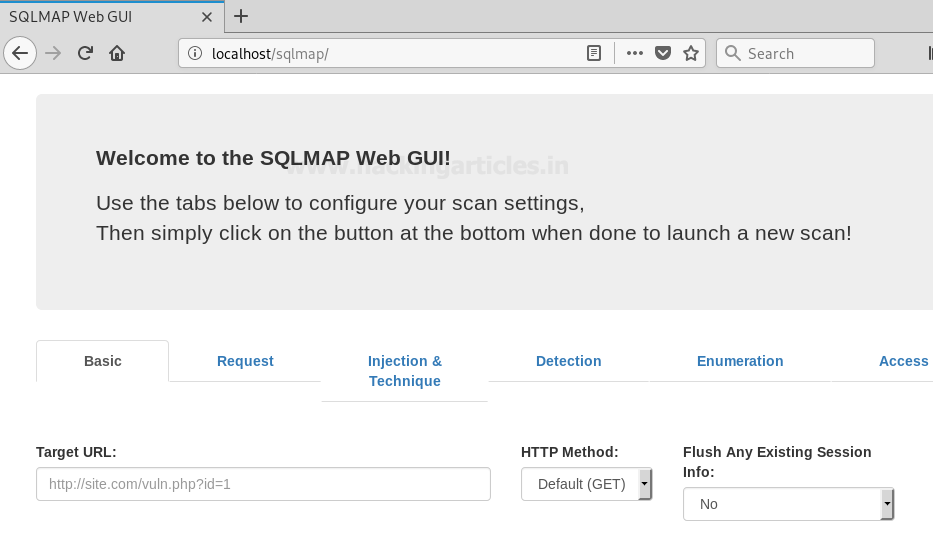Viewport: 933px width, 546px height.
Task: Close the SQLMAP Web GUI tab
Action: (x=206, y=17)
